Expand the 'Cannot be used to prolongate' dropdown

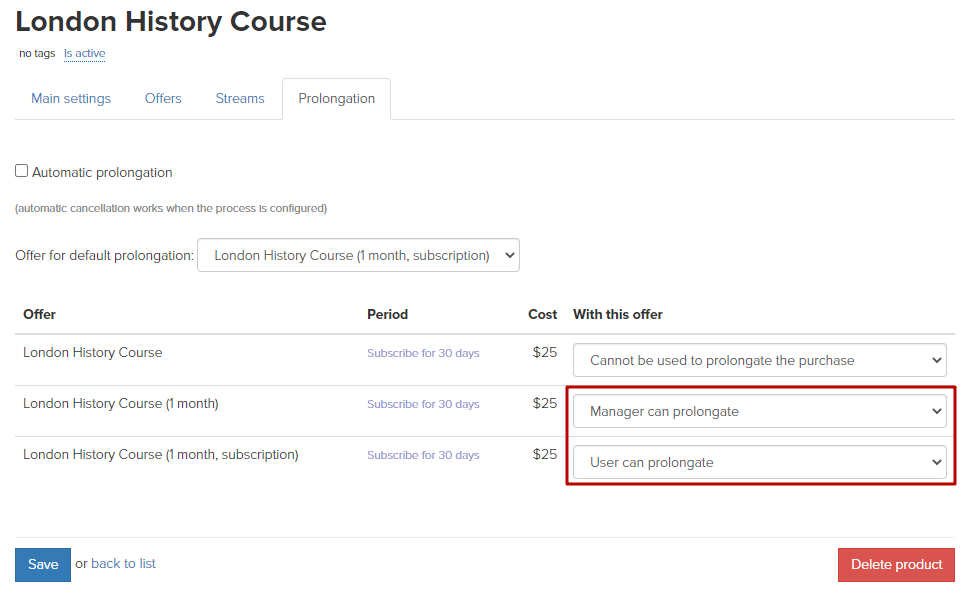[x=759, y=360]
